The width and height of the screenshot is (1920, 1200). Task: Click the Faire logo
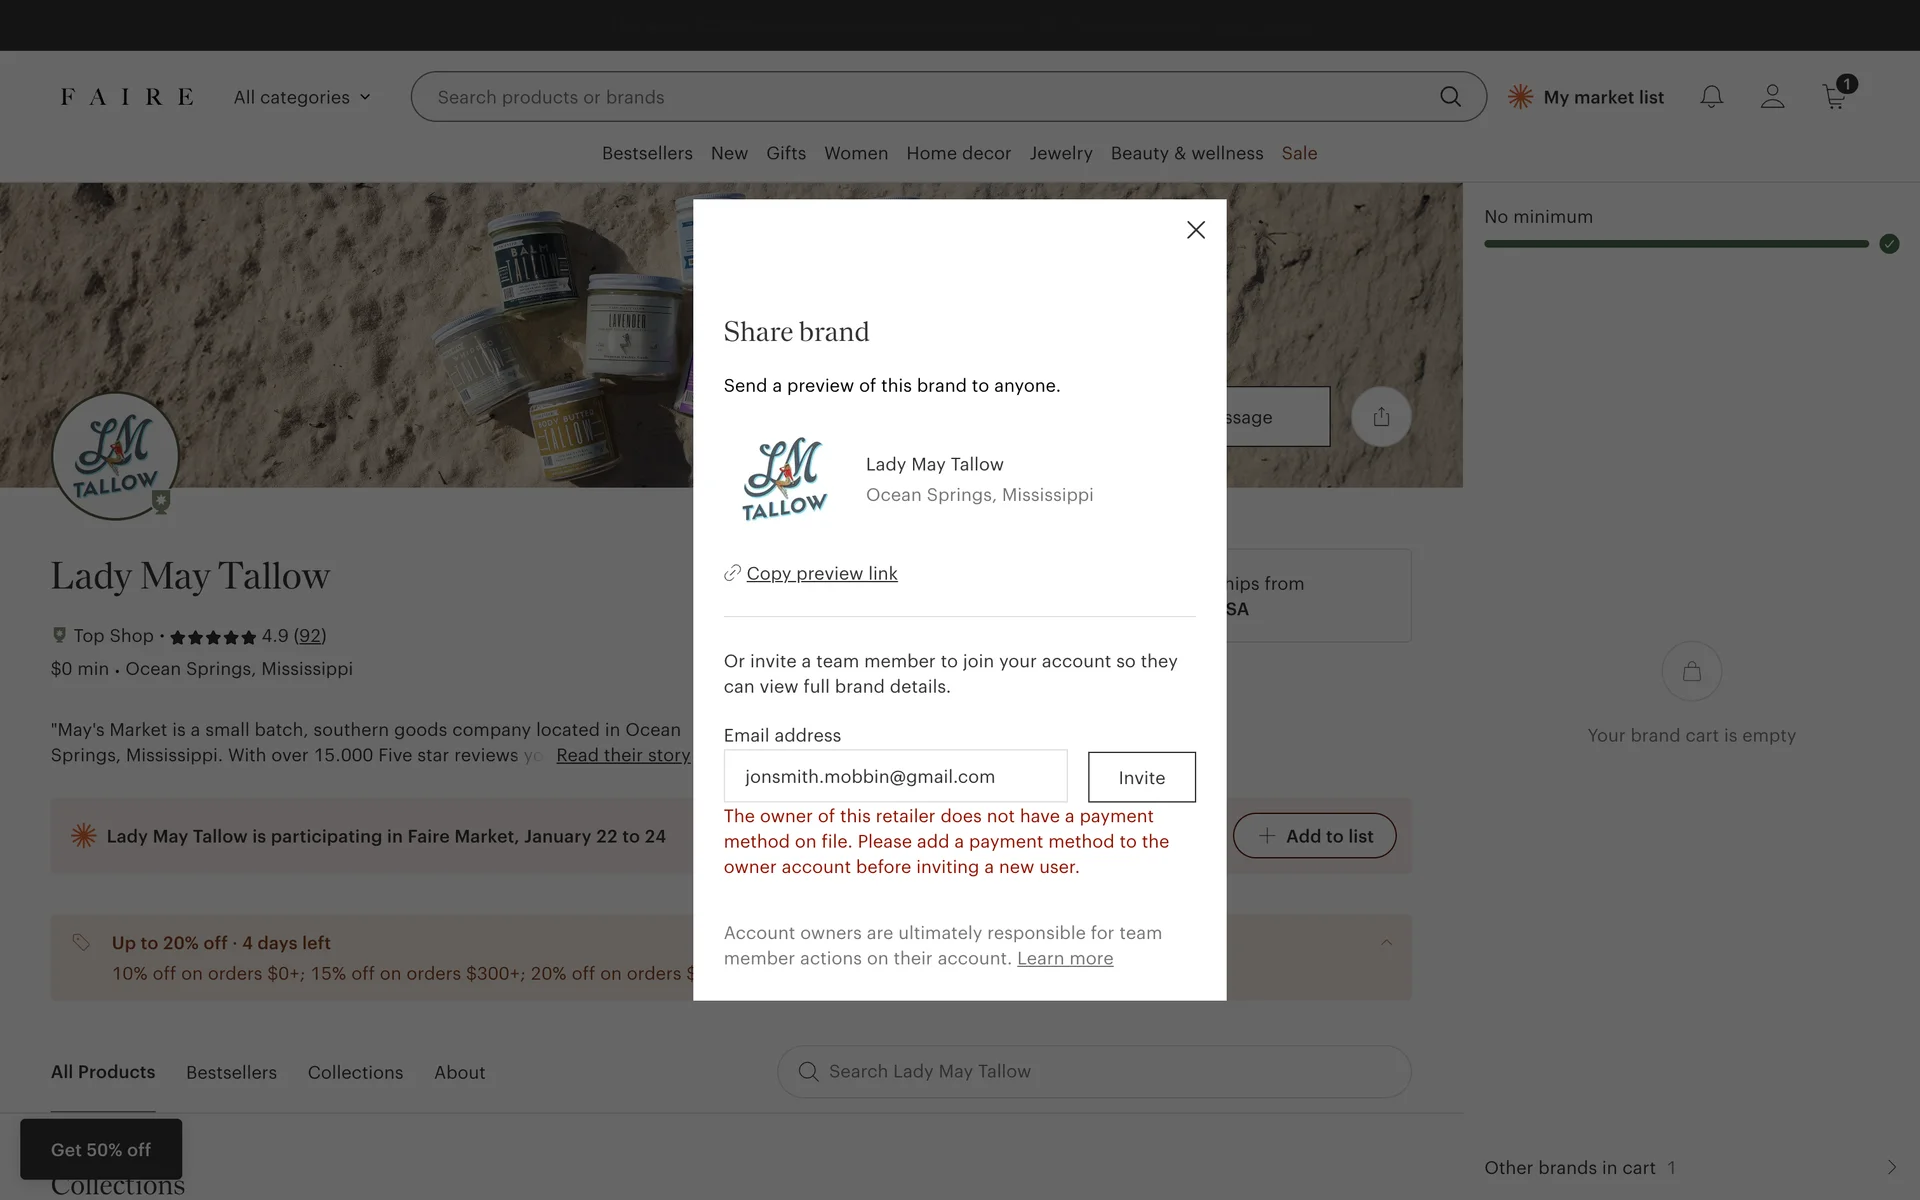pyautogui.click(x=127, y=97)
